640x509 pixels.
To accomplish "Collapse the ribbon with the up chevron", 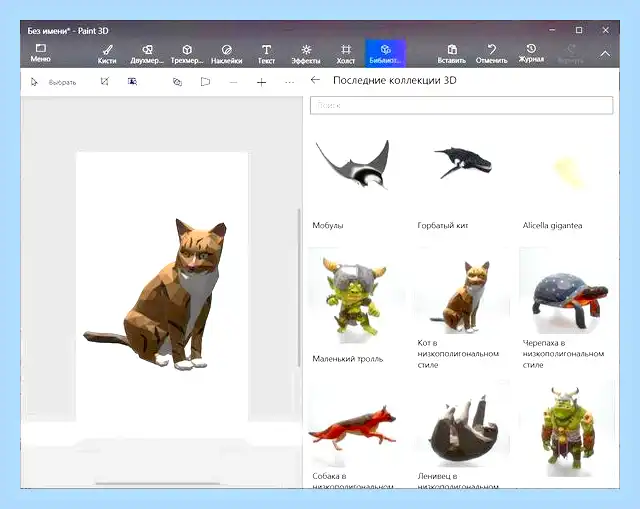I will (605, 54).
